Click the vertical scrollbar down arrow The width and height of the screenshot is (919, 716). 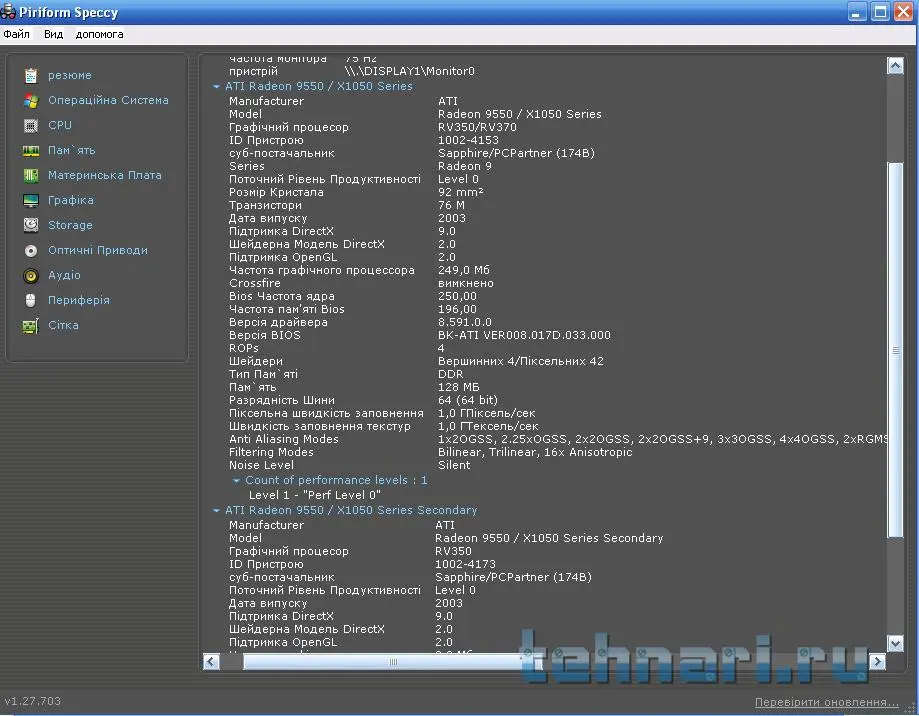coord(895,643)
